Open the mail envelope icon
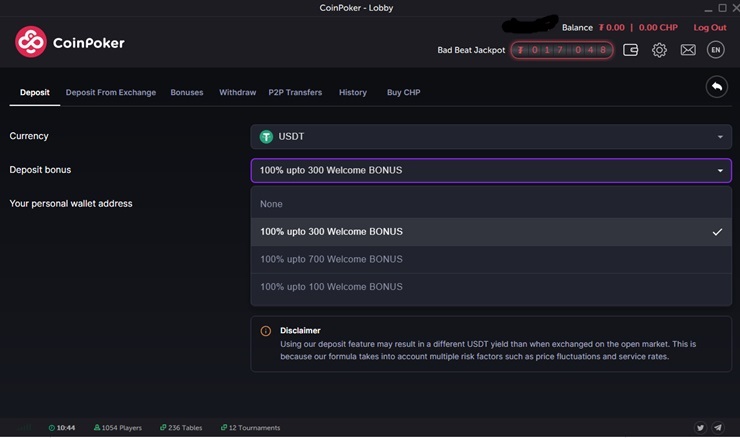This screenshot has width=740, height=438. point(688,50)
